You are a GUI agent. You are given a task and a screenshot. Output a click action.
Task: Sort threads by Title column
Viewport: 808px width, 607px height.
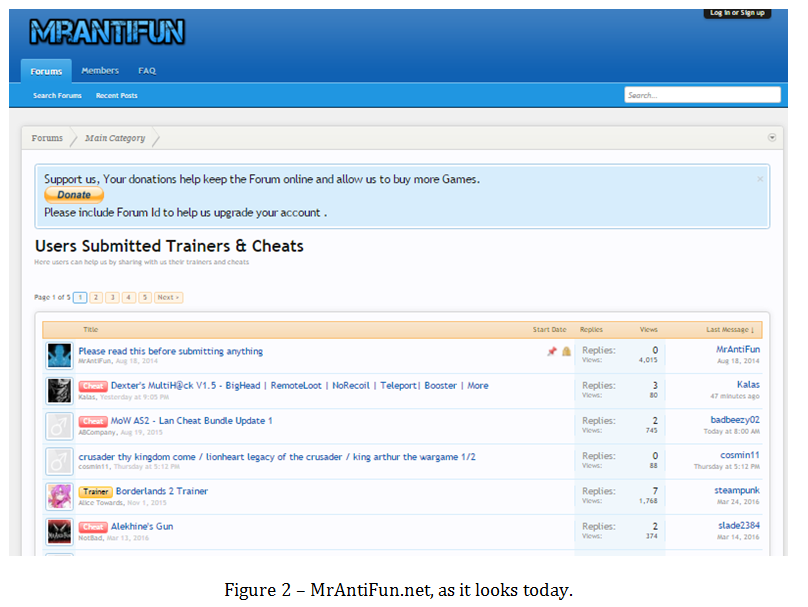pos(91,329)
